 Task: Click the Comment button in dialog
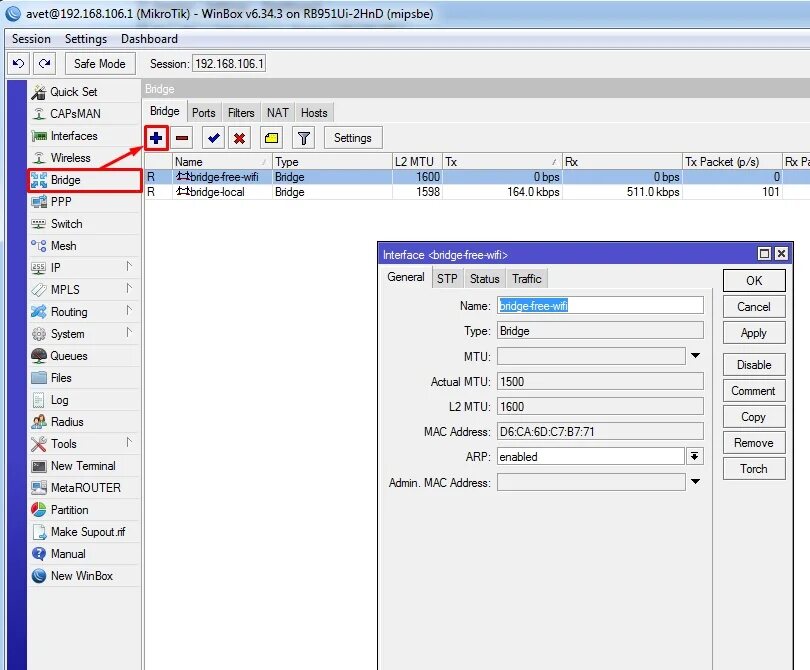(x=754, y=391)
